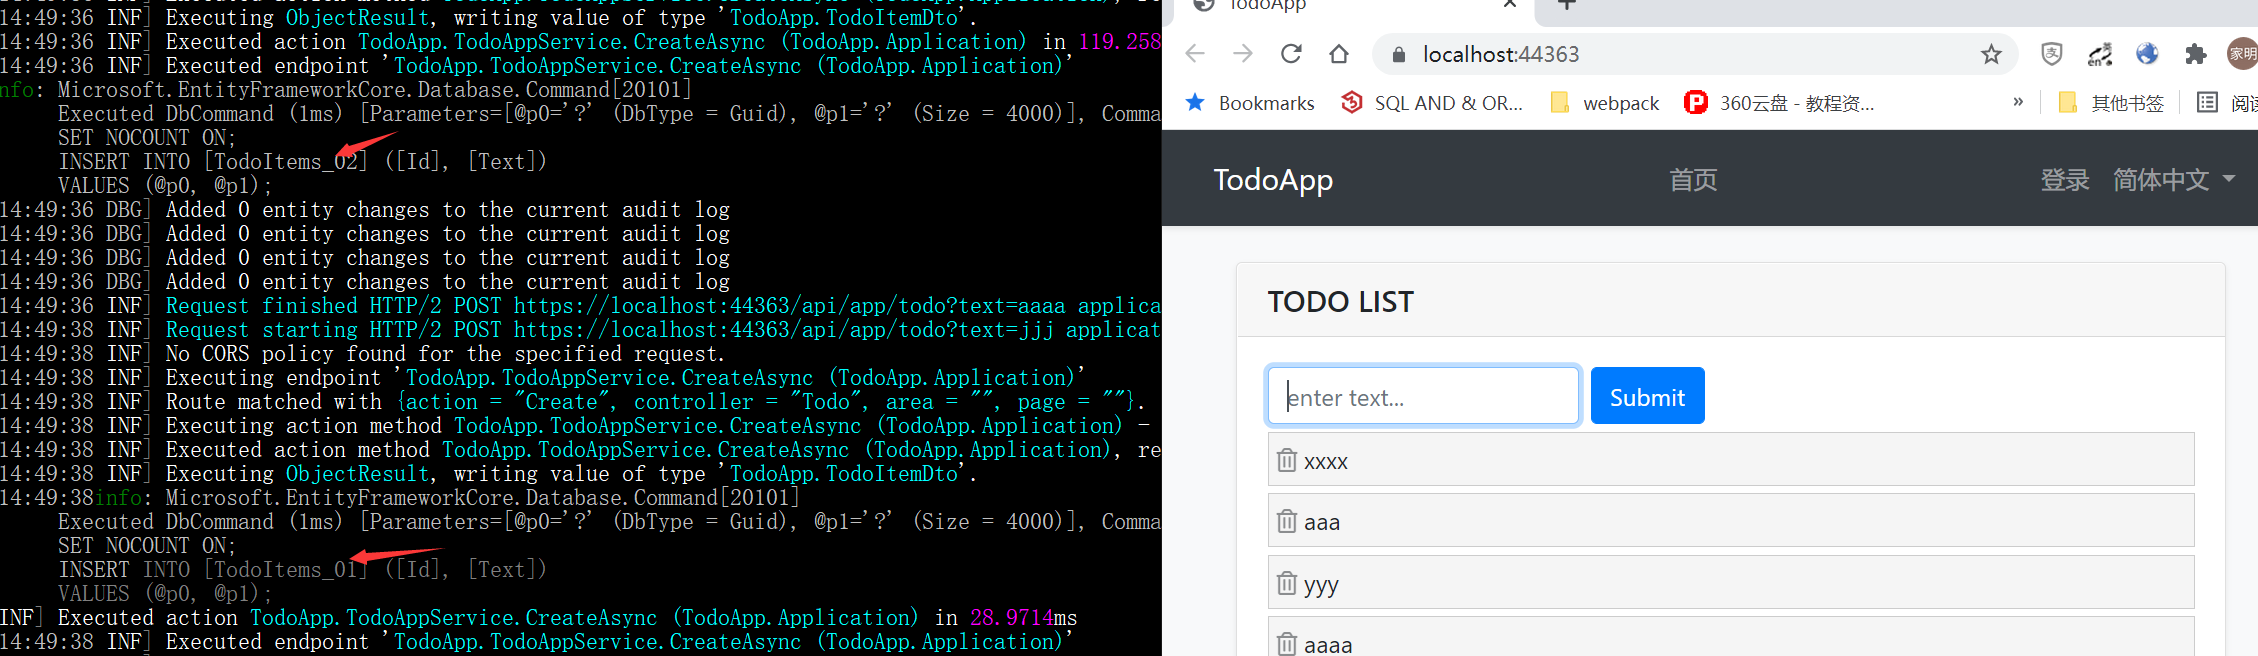Go forward in browser history

point(1243,54)
